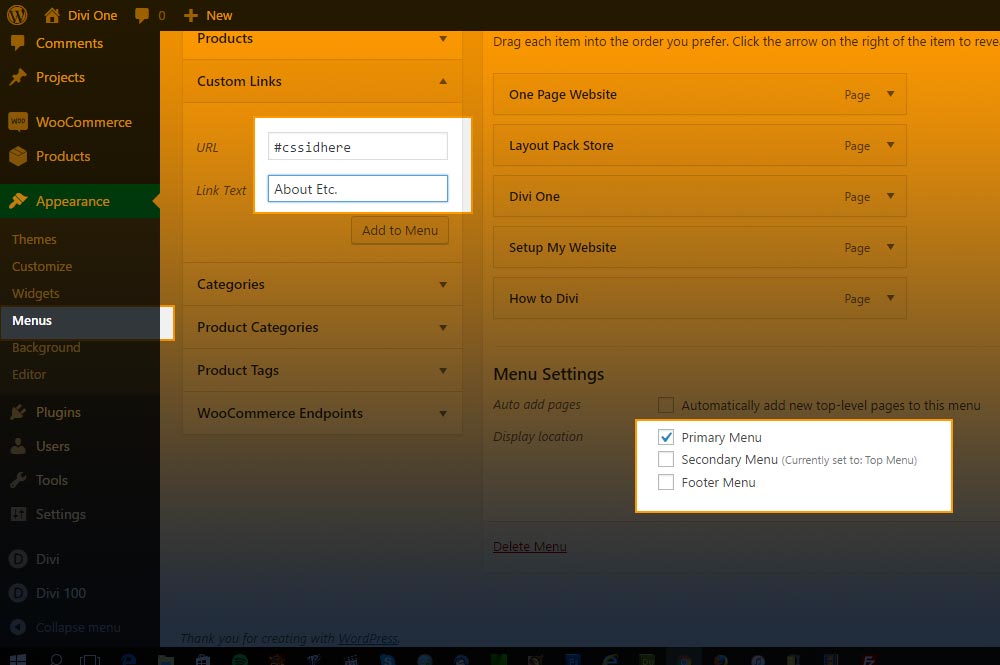Open Editor under Appearance
The height and width of the screenshot is (665, 1000).
[x=29, y=374]
